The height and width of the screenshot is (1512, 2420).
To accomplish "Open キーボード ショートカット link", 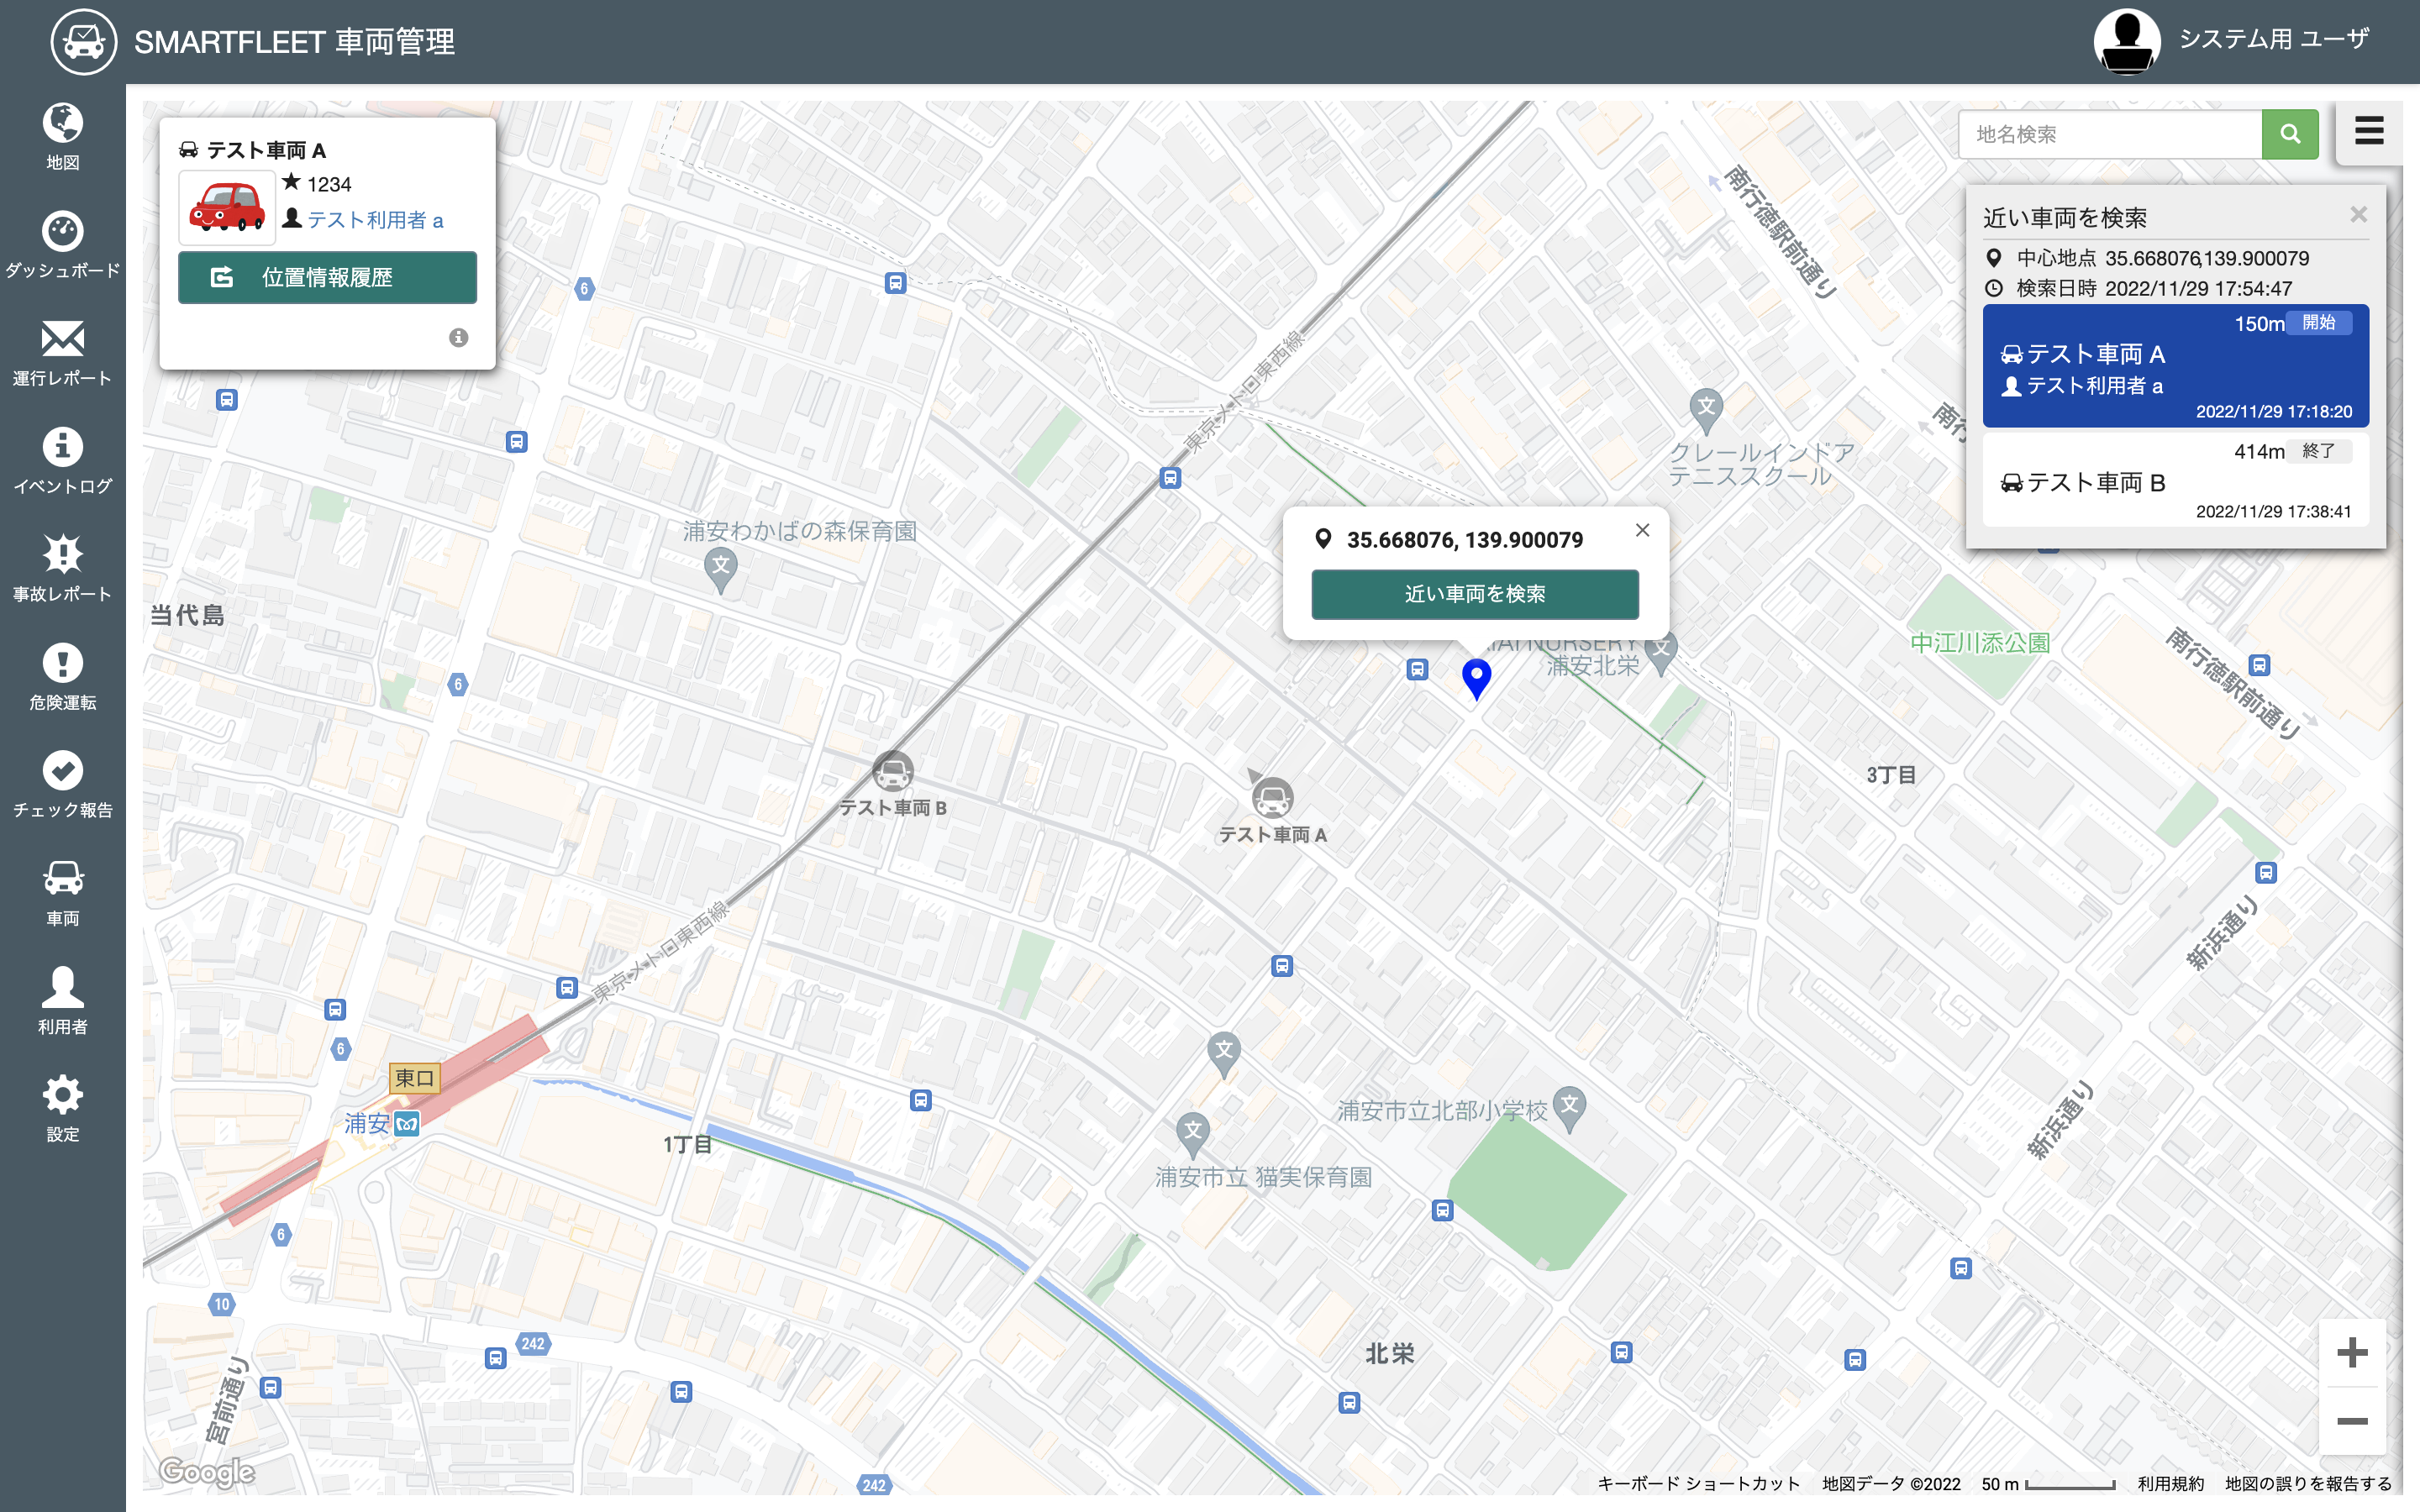I will pos(1698,1483).
